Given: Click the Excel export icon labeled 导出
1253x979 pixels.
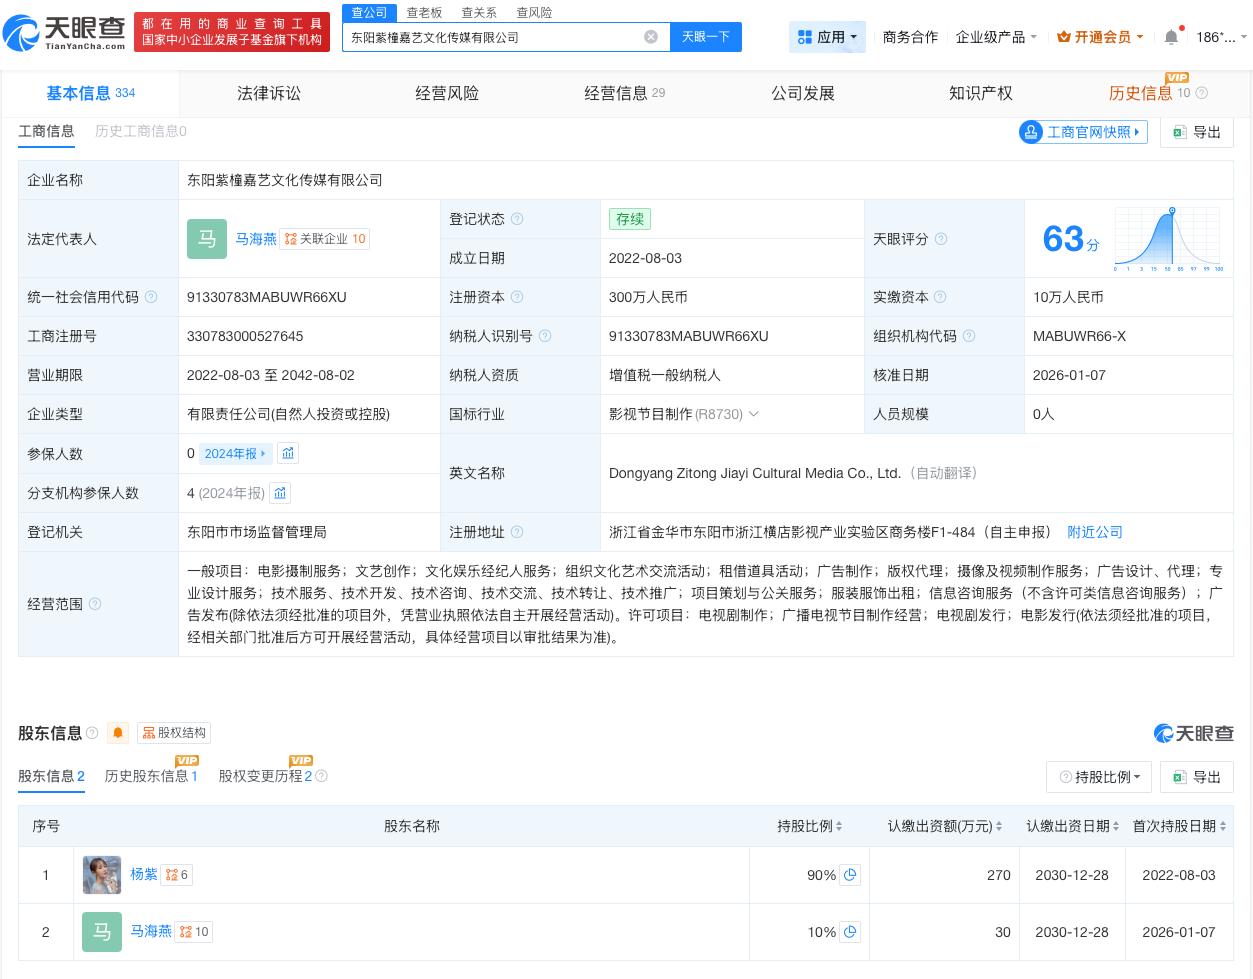Looking at the screenshot, I should click(x=1196, y=777).
